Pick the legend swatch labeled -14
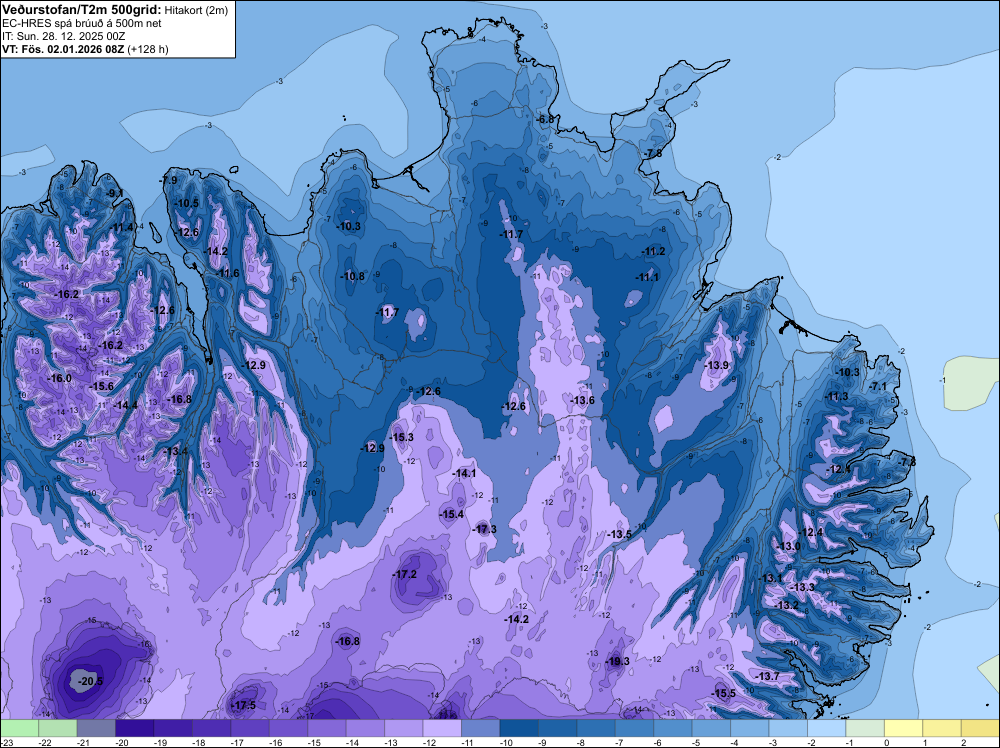 (365, 728)
